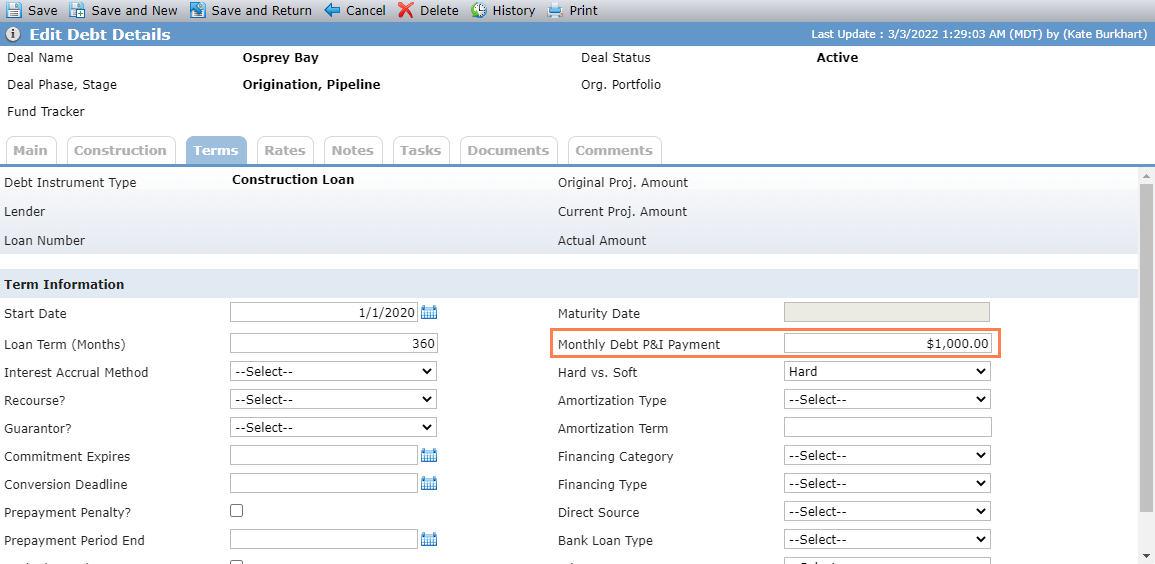Open the Start Date calendar picker
Viewport: 1155px width, 564px height.
click(x=429, y=312)
